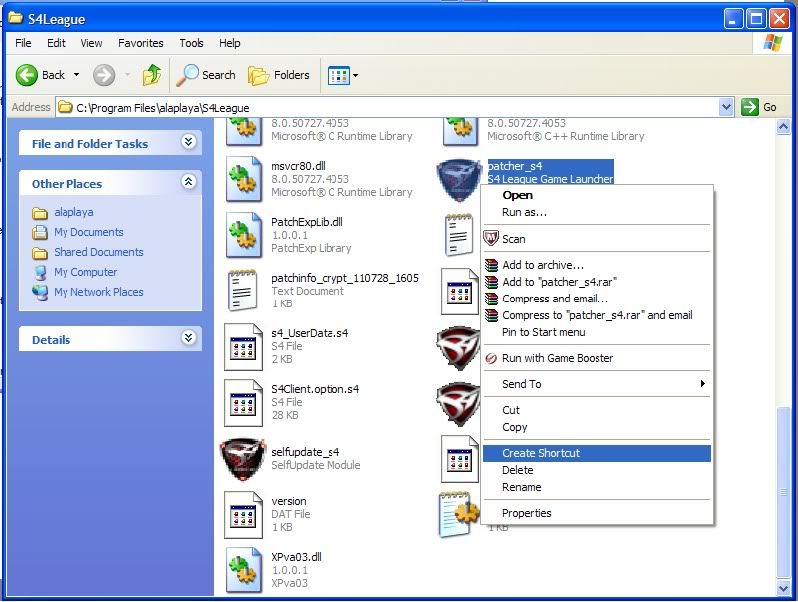Click the vertical scrollbar up arrow
Image resolution: width=798 pixels, height=602 pixels.
coord(783,126)
